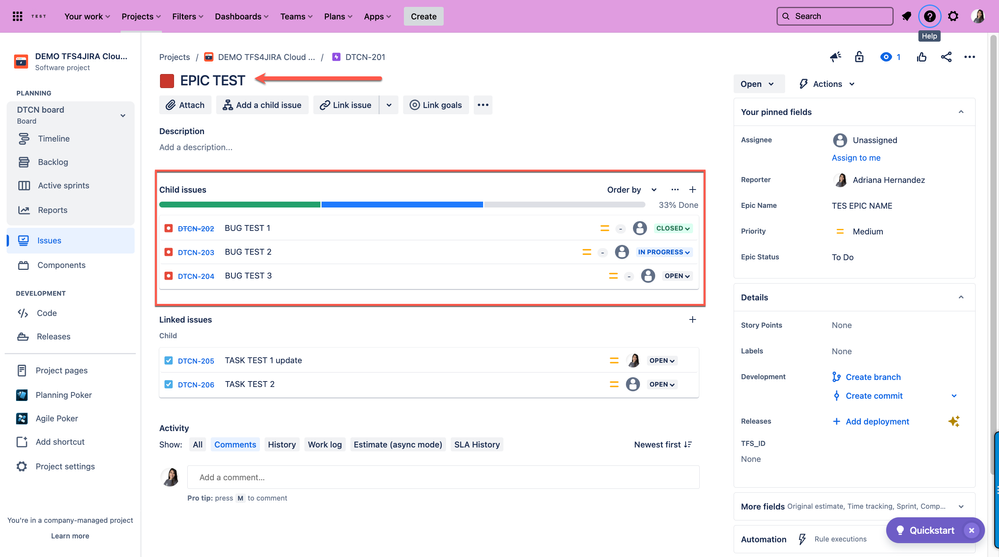Expand the More fields section
The width and height of the screenshot is (999, 557).
click(x=961, y=507)
